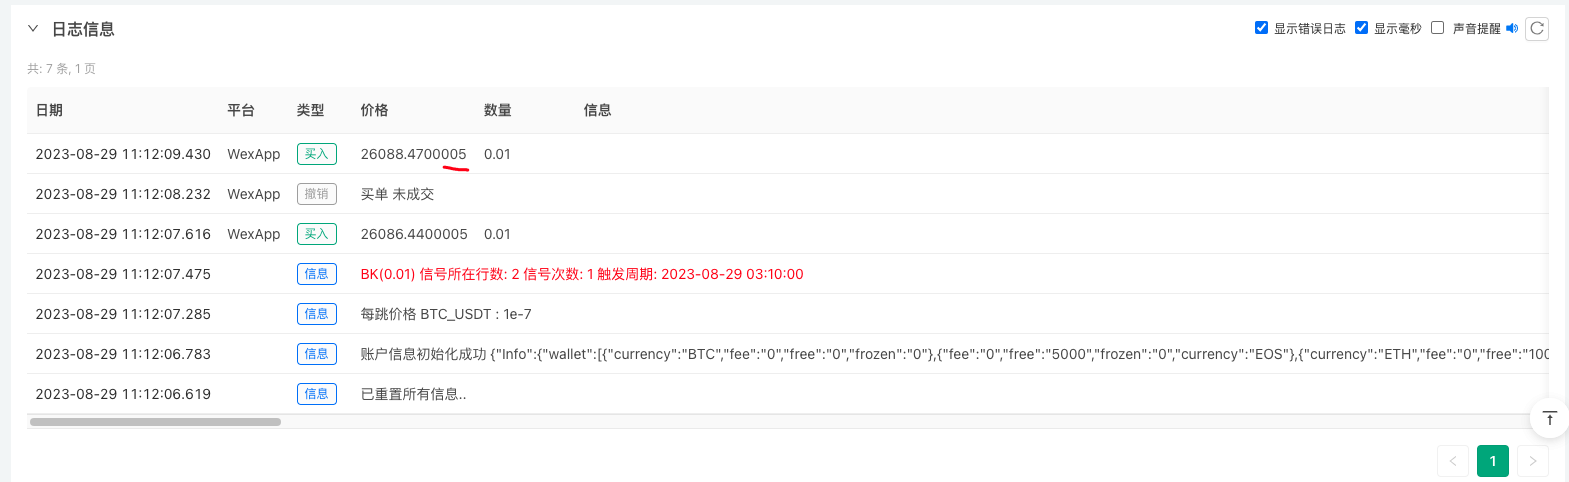Click the 类型 column header
The image size is (1569, 482).
310,110
